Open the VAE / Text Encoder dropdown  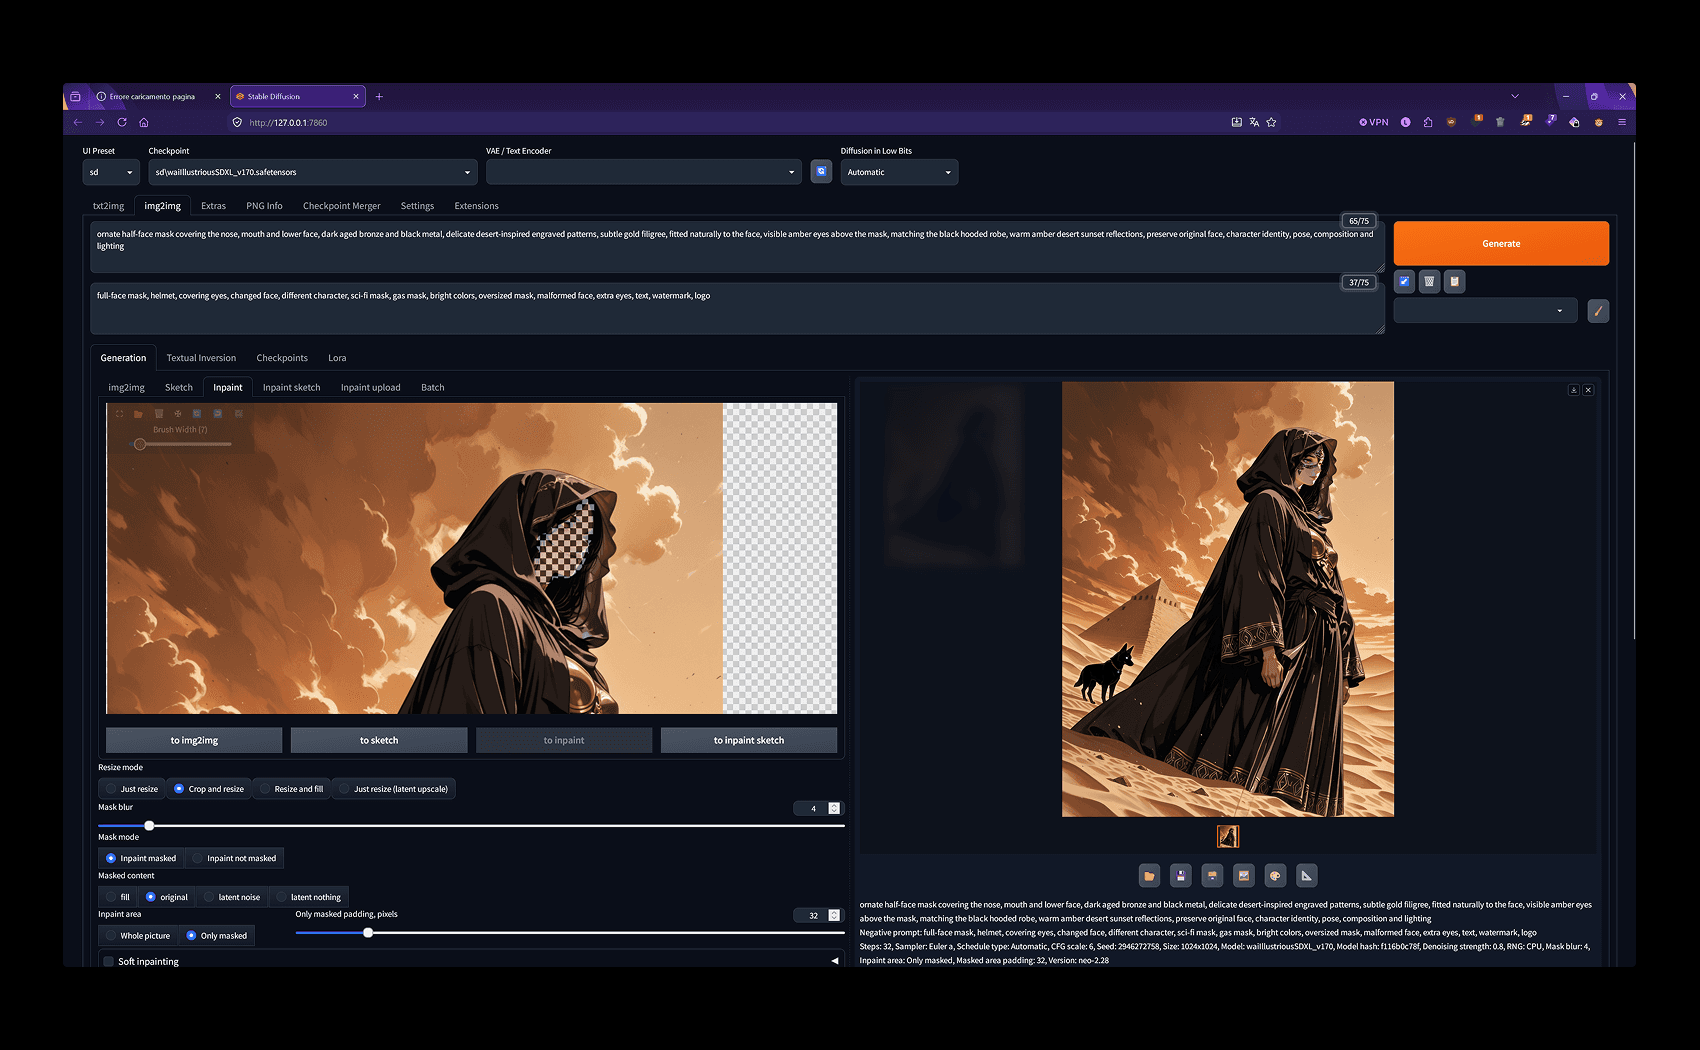coord(644,172)
